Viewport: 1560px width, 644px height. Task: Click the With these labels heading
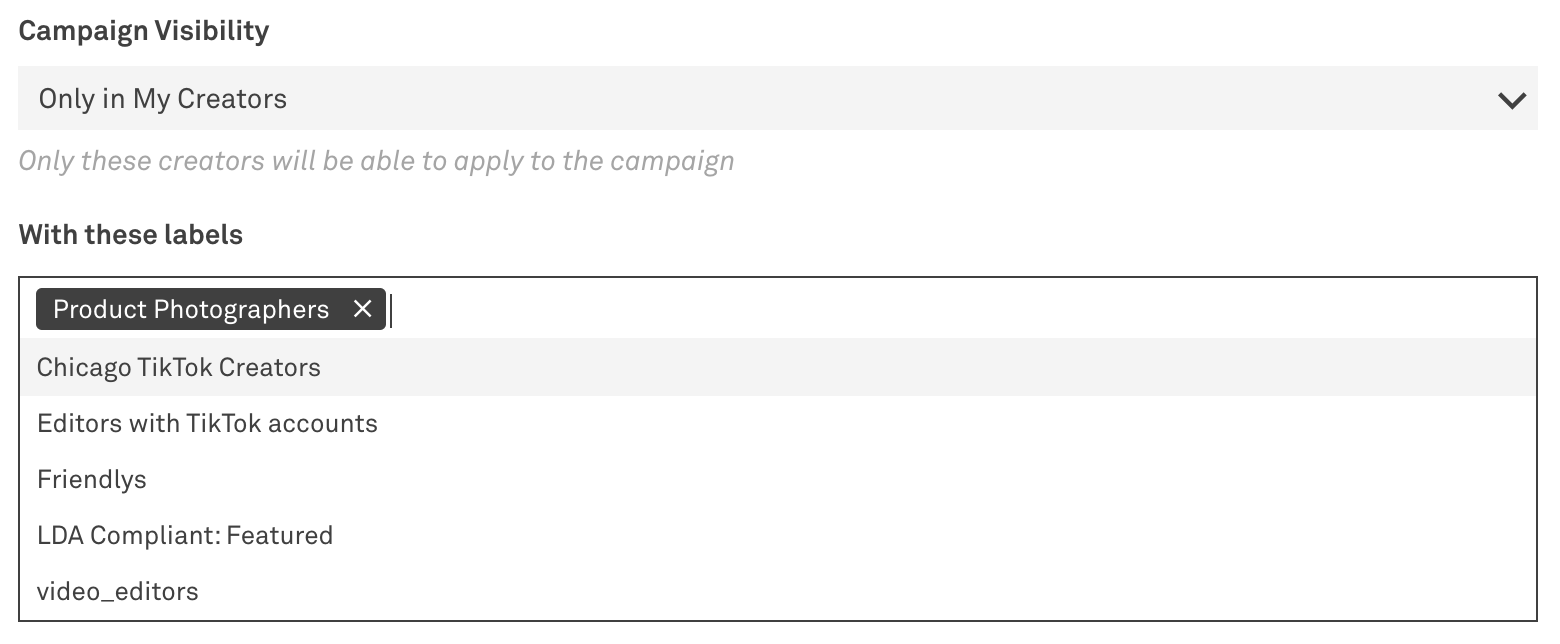coord(130,234)
